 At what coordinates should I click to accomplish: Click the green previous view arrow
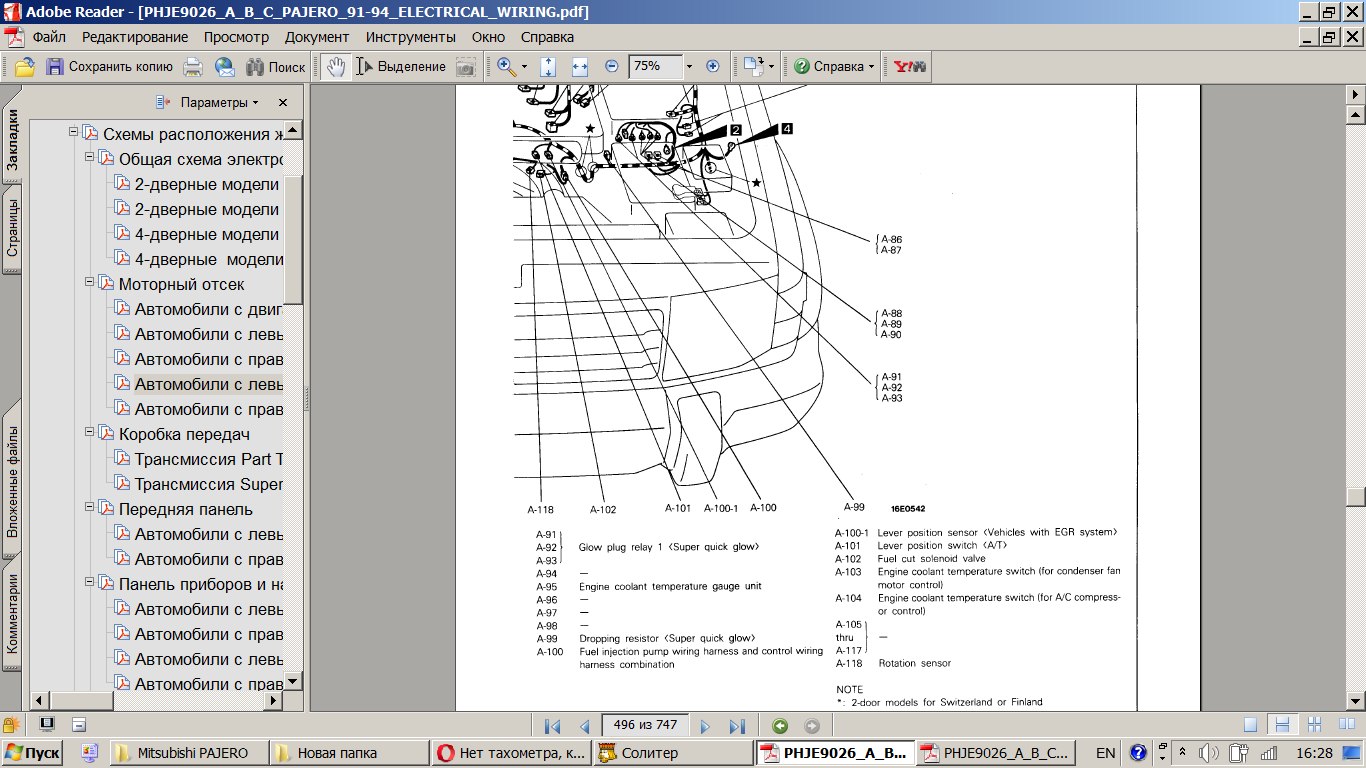point(780,726)
